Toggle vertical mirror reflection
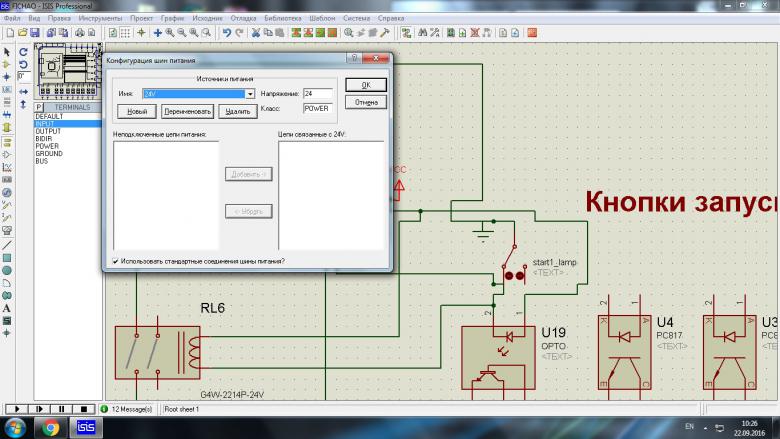This screenshot has height=439, width=780. click(x=23, y=104)
